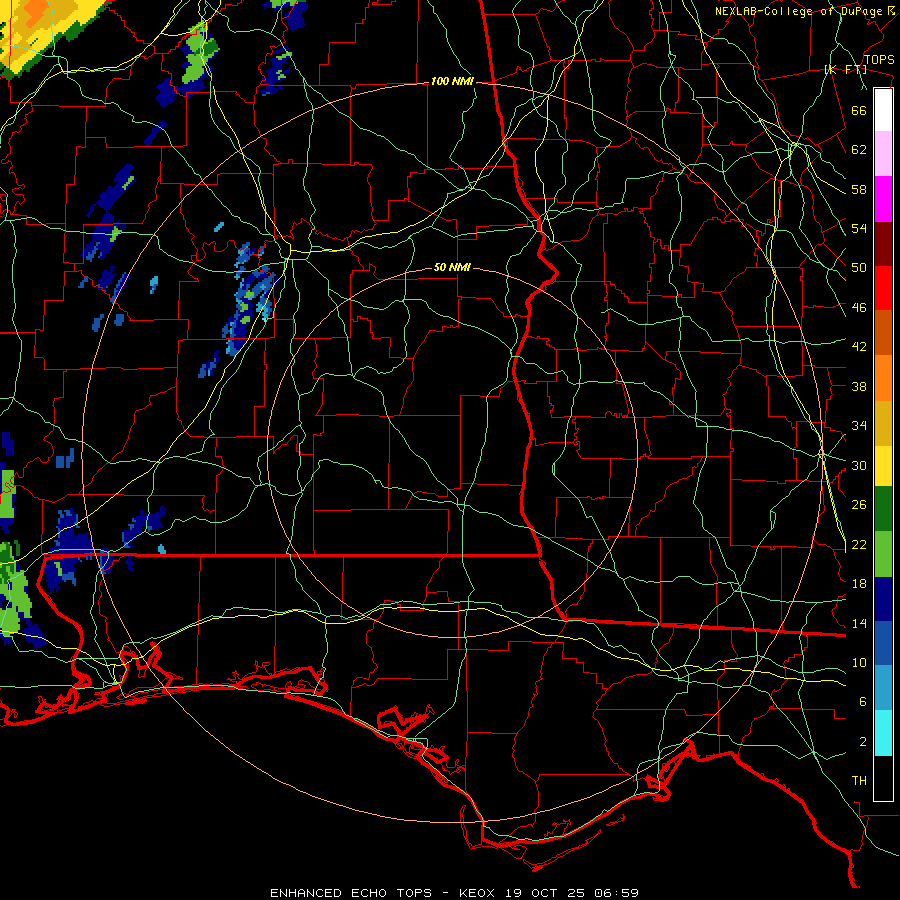Click the bright yellow legend swatch
This screenshot has height=900, width=900.
[883, 466]
